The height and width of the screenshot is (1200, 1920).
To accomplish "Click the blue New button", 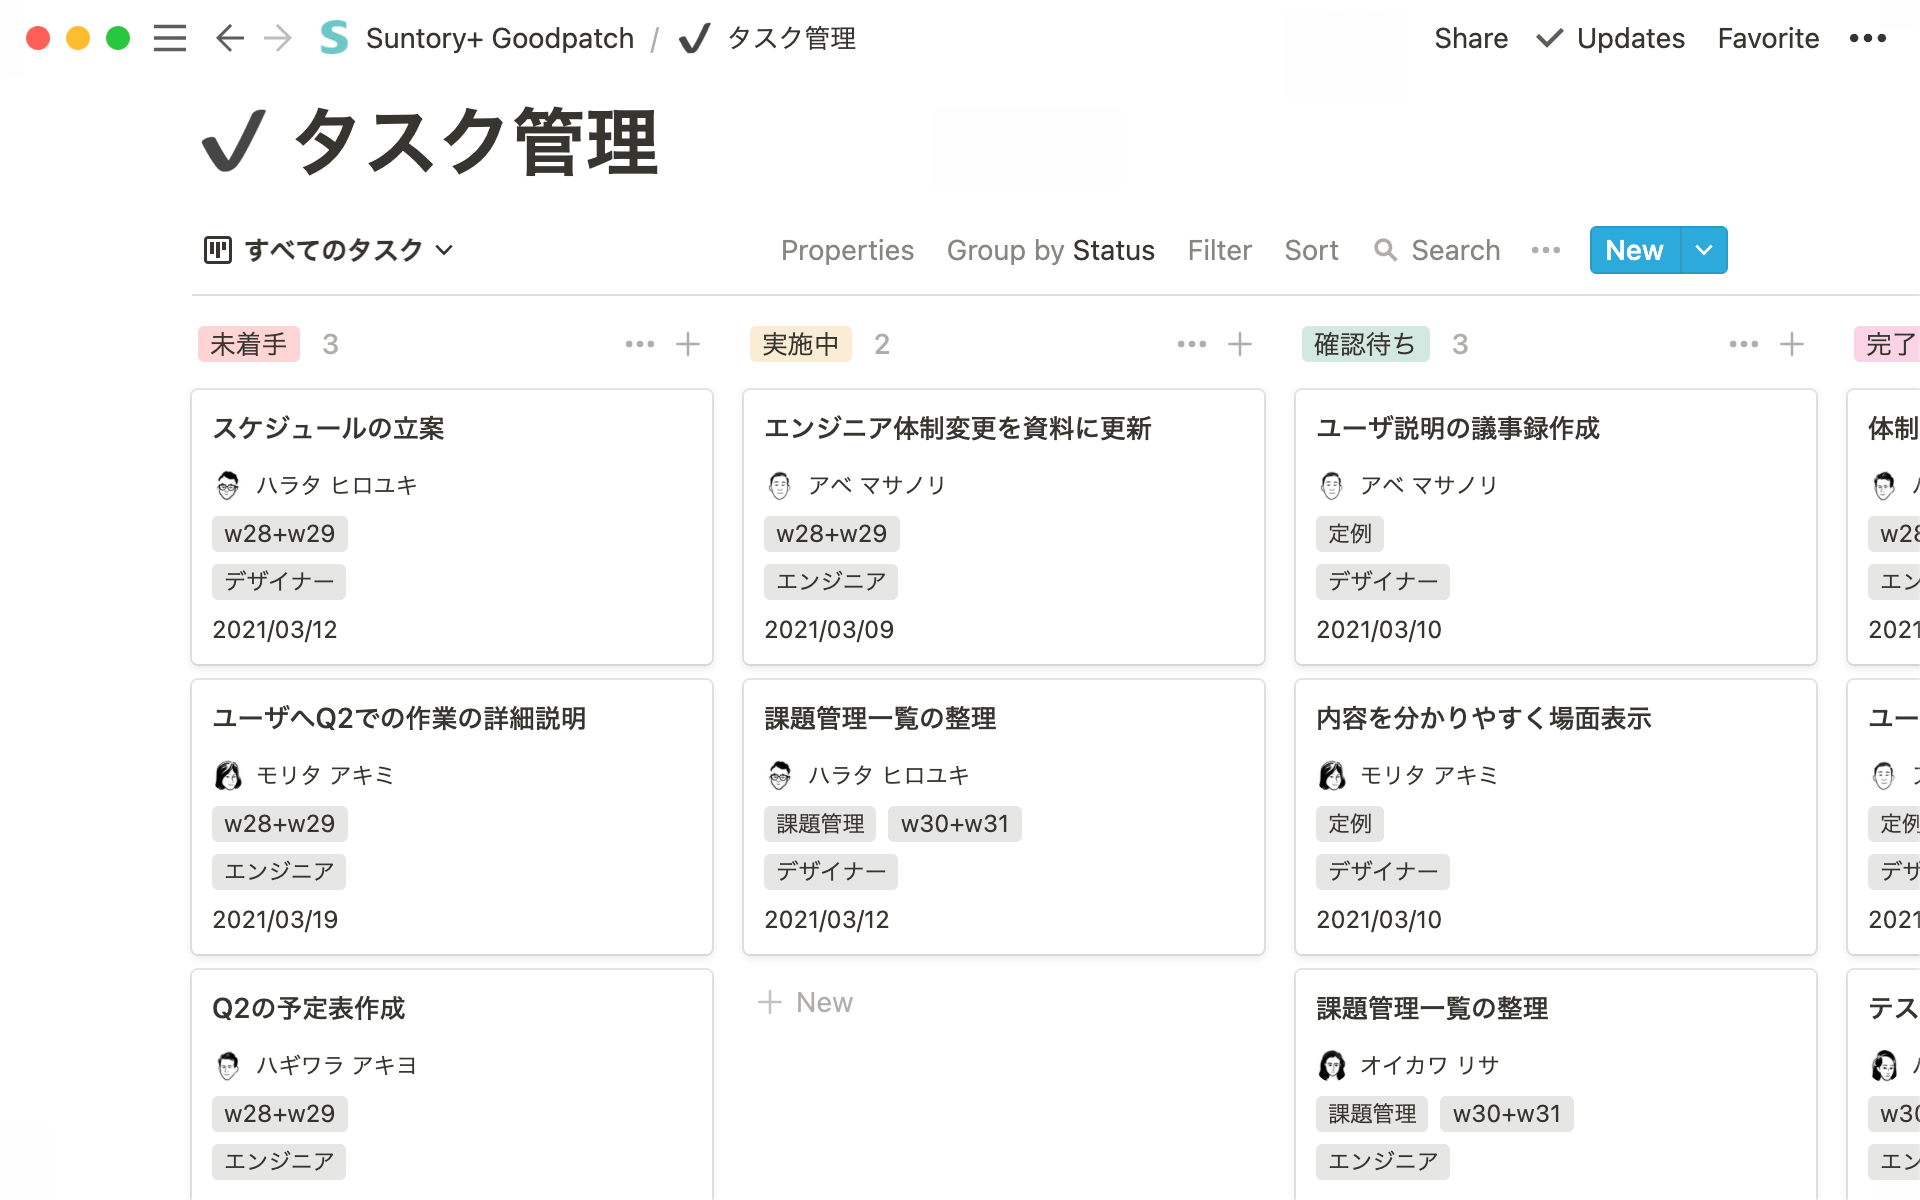I will click(x=1634, y=250).
